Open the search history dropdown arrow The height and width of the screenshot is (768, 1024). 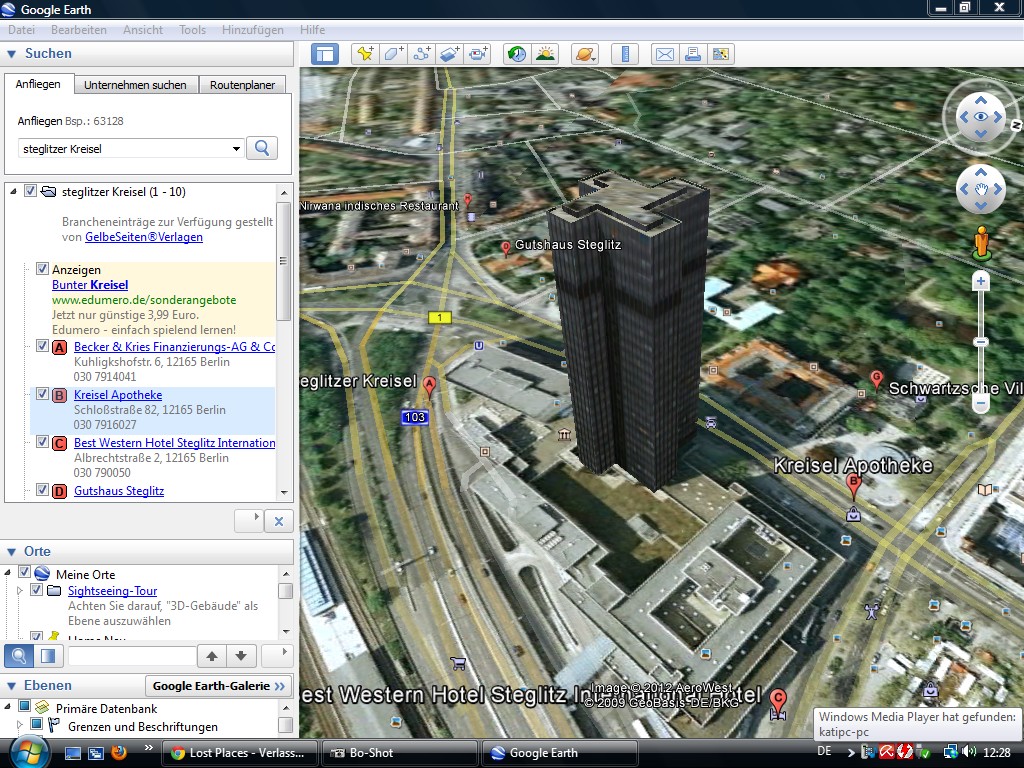click(x=236, y=149)
